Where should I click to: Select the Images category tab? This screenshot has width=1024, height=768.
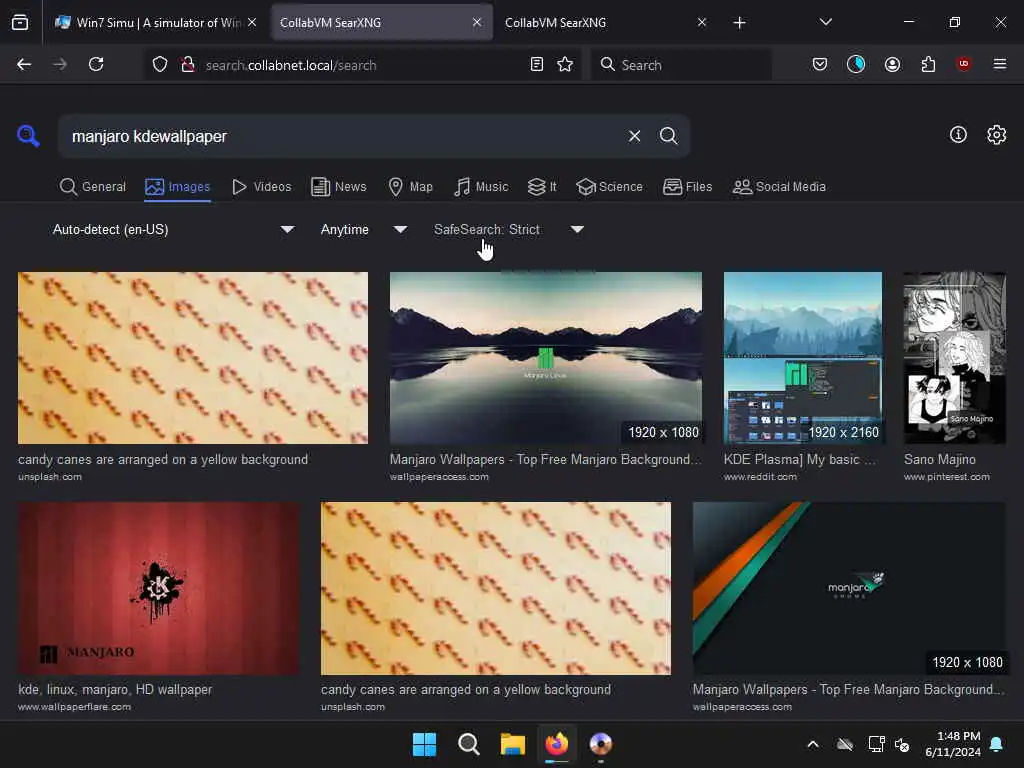pyautogui.click(x=178, y=187)
